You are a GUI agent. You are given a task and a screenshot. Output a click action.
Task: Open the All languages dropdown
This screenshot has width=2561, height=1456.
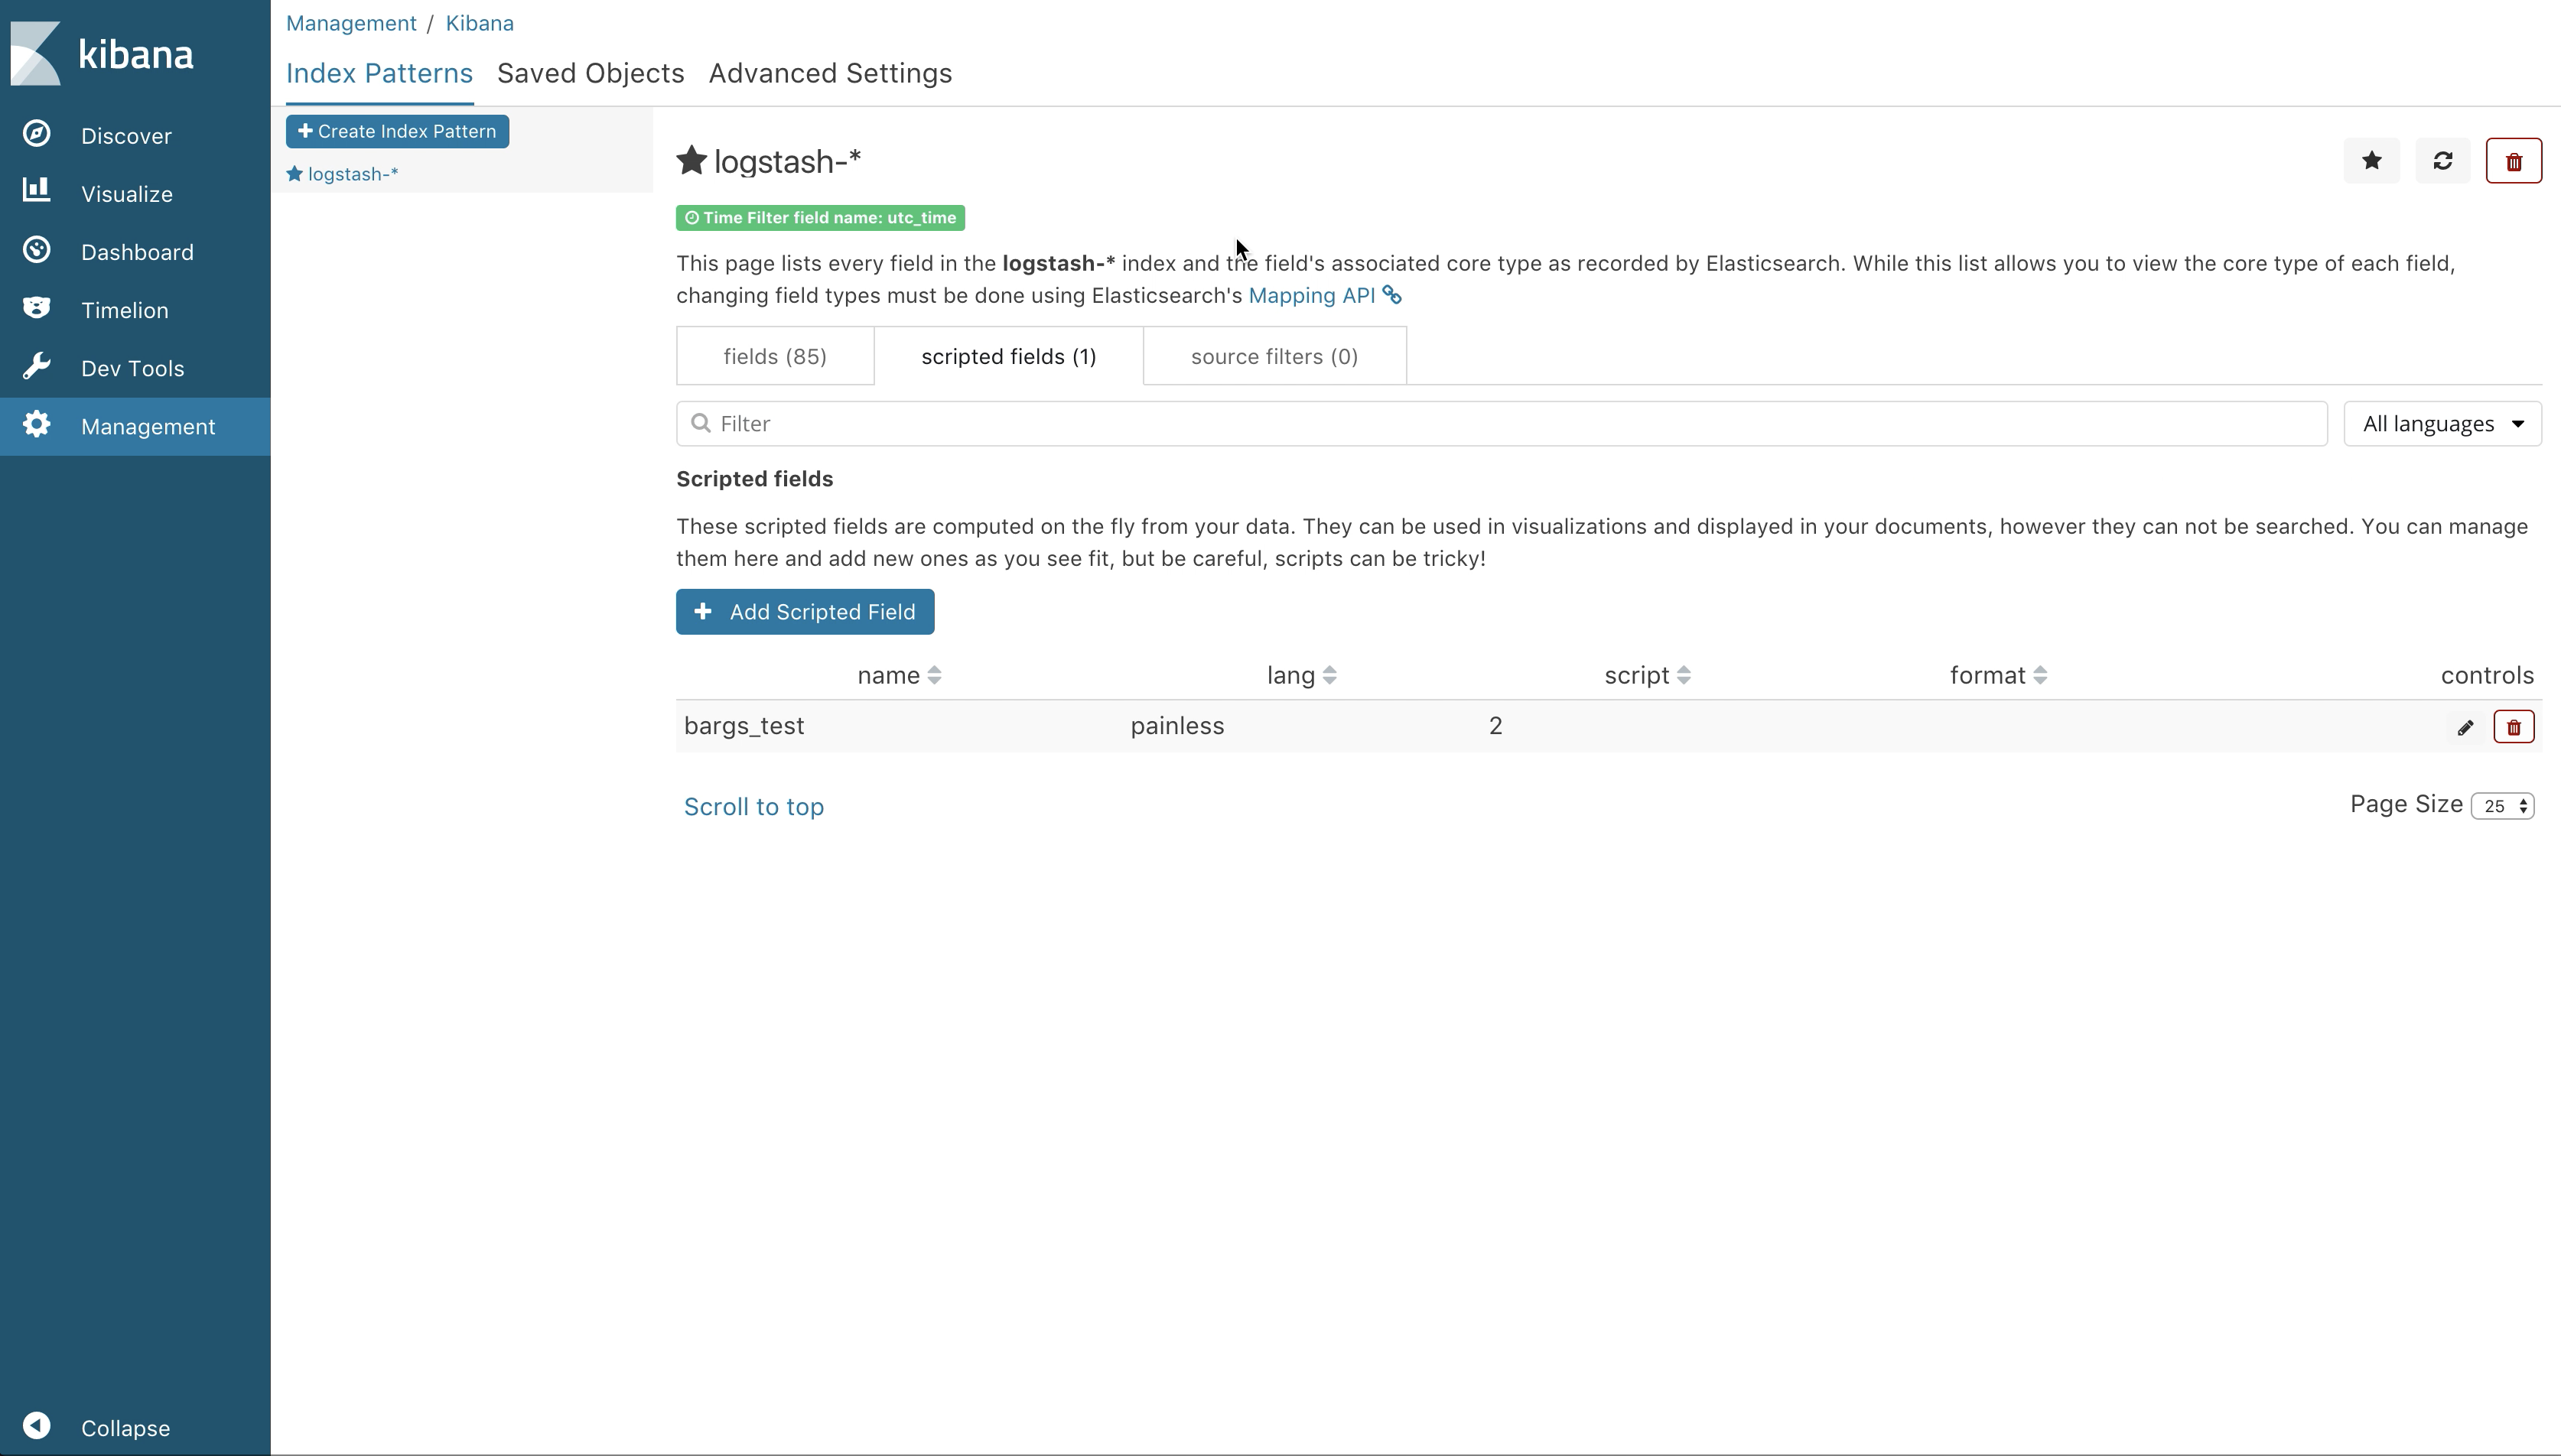2441,424
